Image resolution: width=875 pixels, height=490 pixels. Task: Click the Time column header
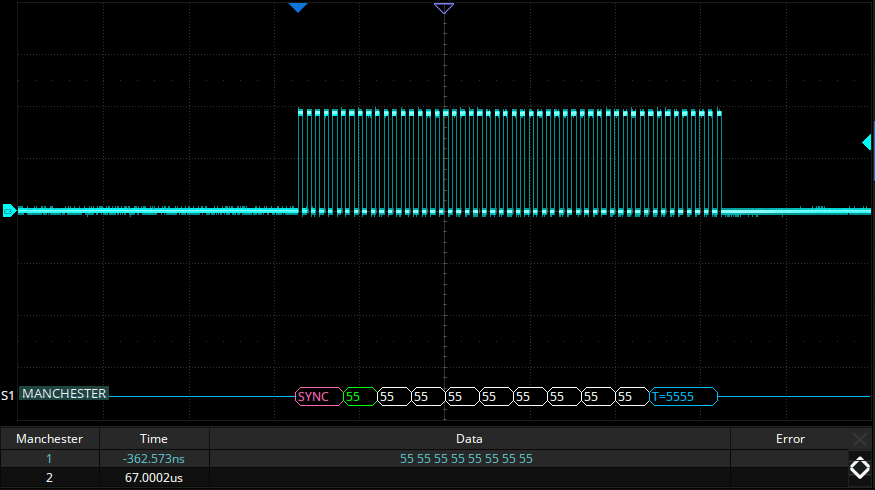click(x=154, y=439)
